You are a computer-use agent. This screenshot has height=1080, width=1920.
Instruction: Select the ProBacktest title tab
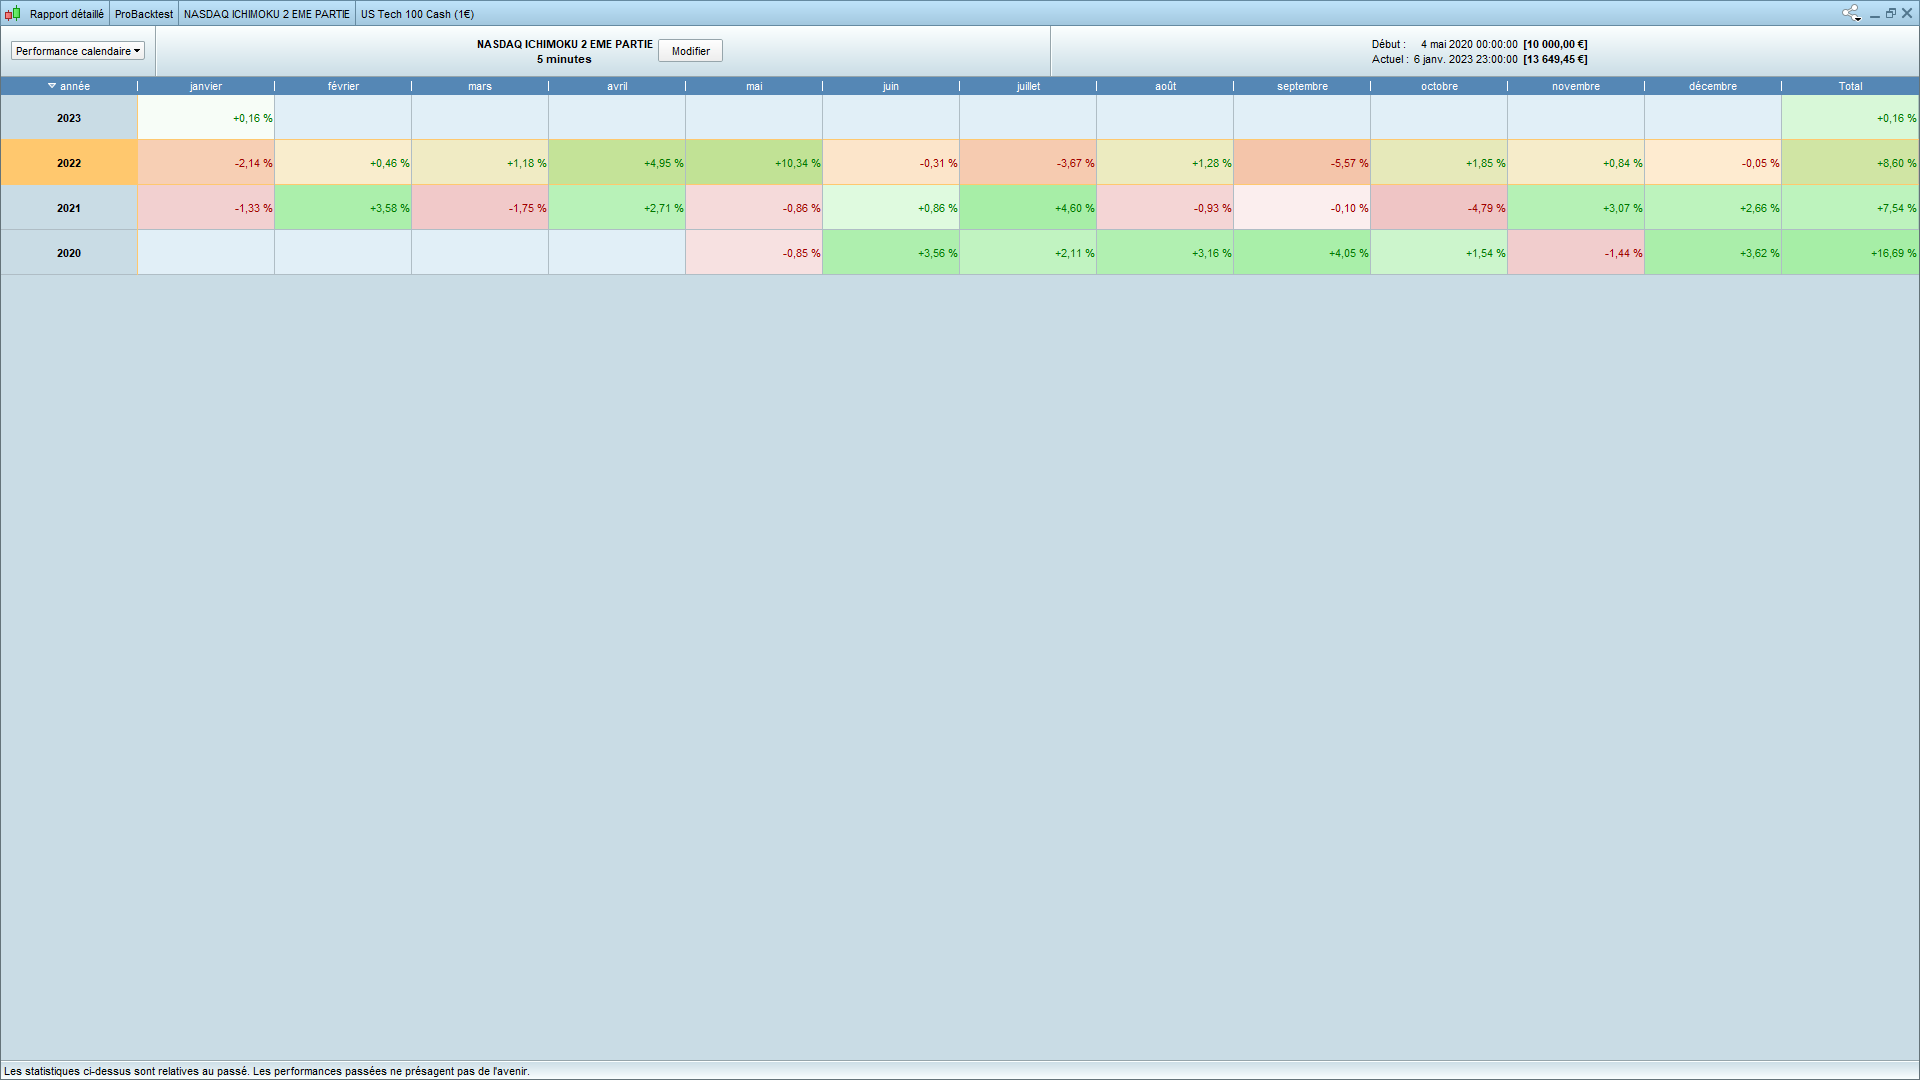tap(143, 14)
